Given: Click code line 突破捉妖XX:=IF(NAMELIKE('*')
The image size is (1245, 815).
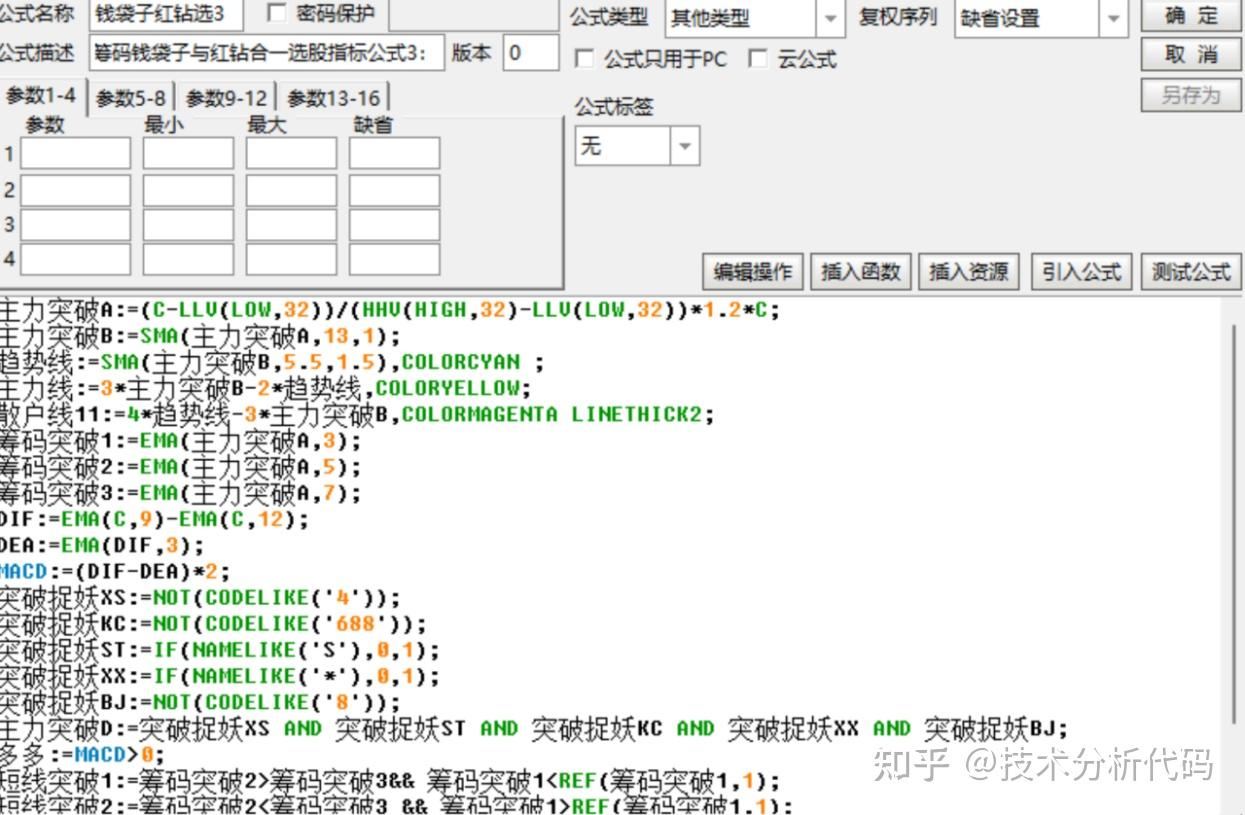Looking at the screenshot, I should (x=220, y=676).
